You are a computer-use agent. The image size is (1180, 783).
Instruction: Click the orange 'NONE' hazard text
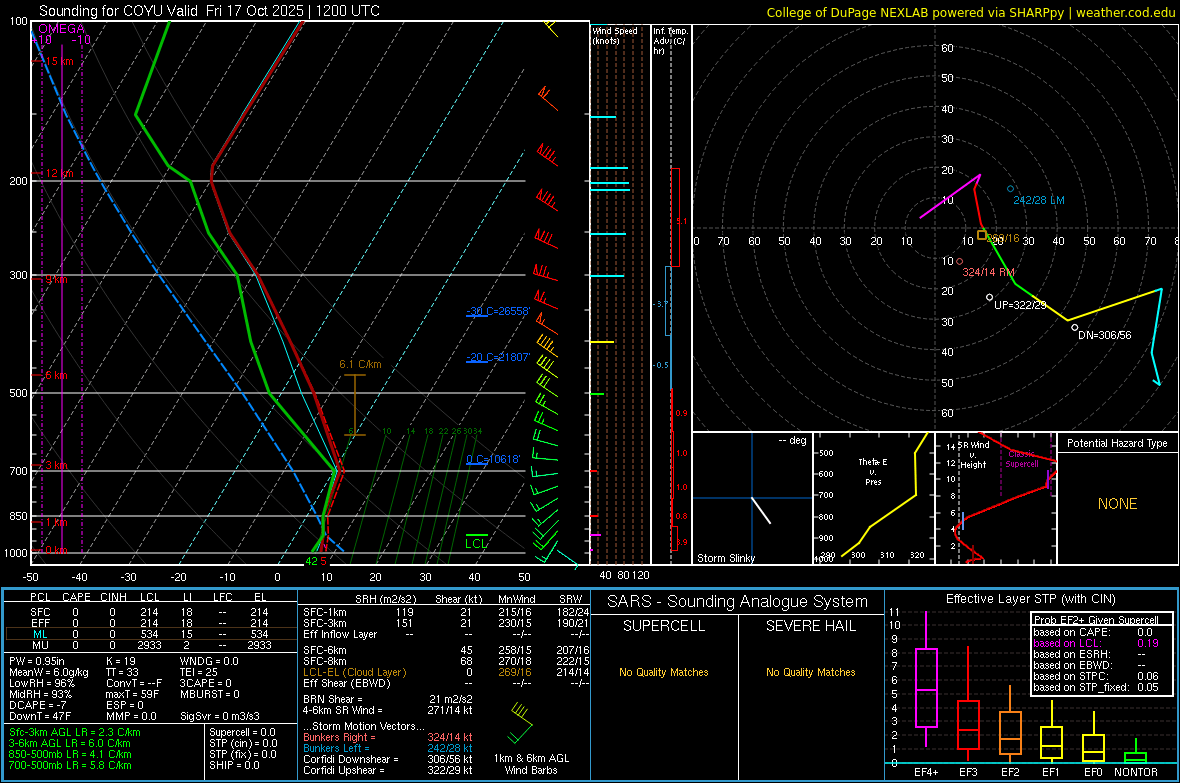[1118, 504]
